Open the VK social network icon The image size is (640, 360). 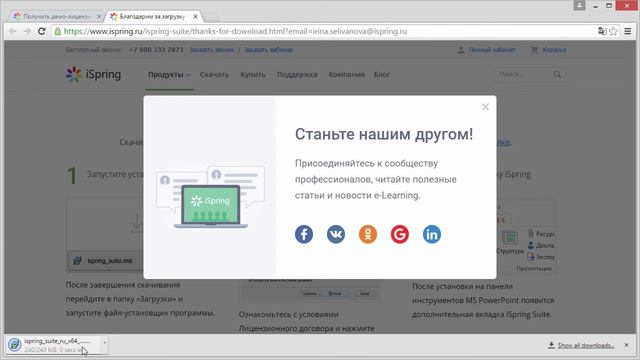[336, 234]
